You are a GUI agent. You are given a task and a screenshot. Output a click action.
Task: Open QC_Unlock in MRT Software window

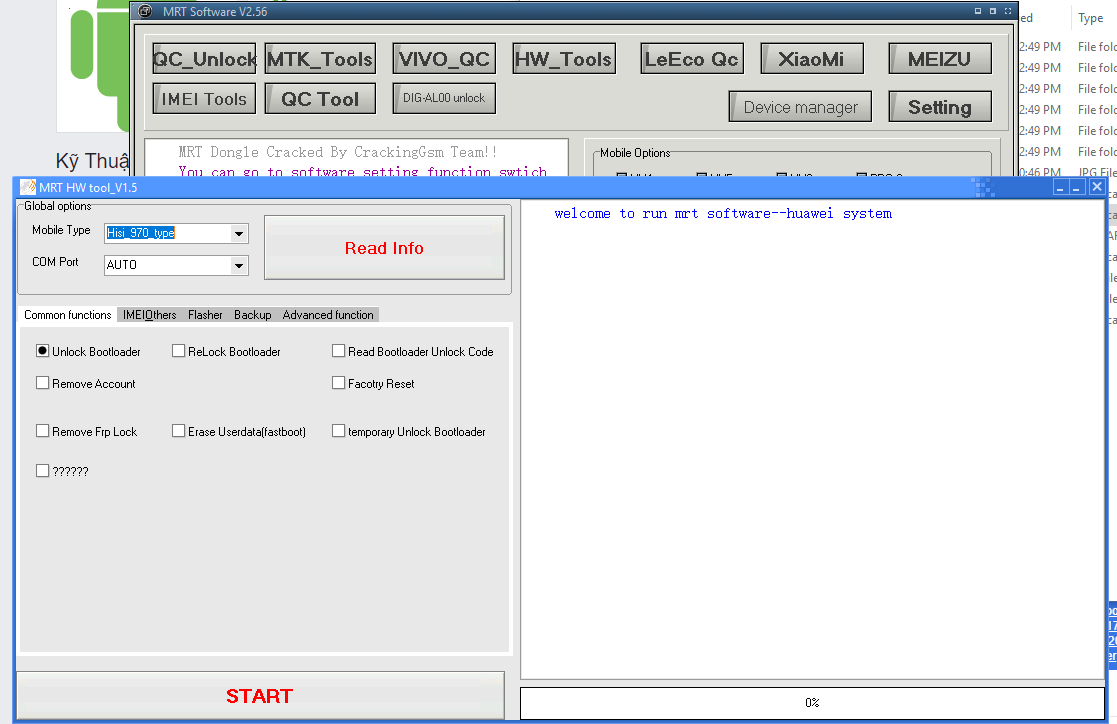click(204, 58)
